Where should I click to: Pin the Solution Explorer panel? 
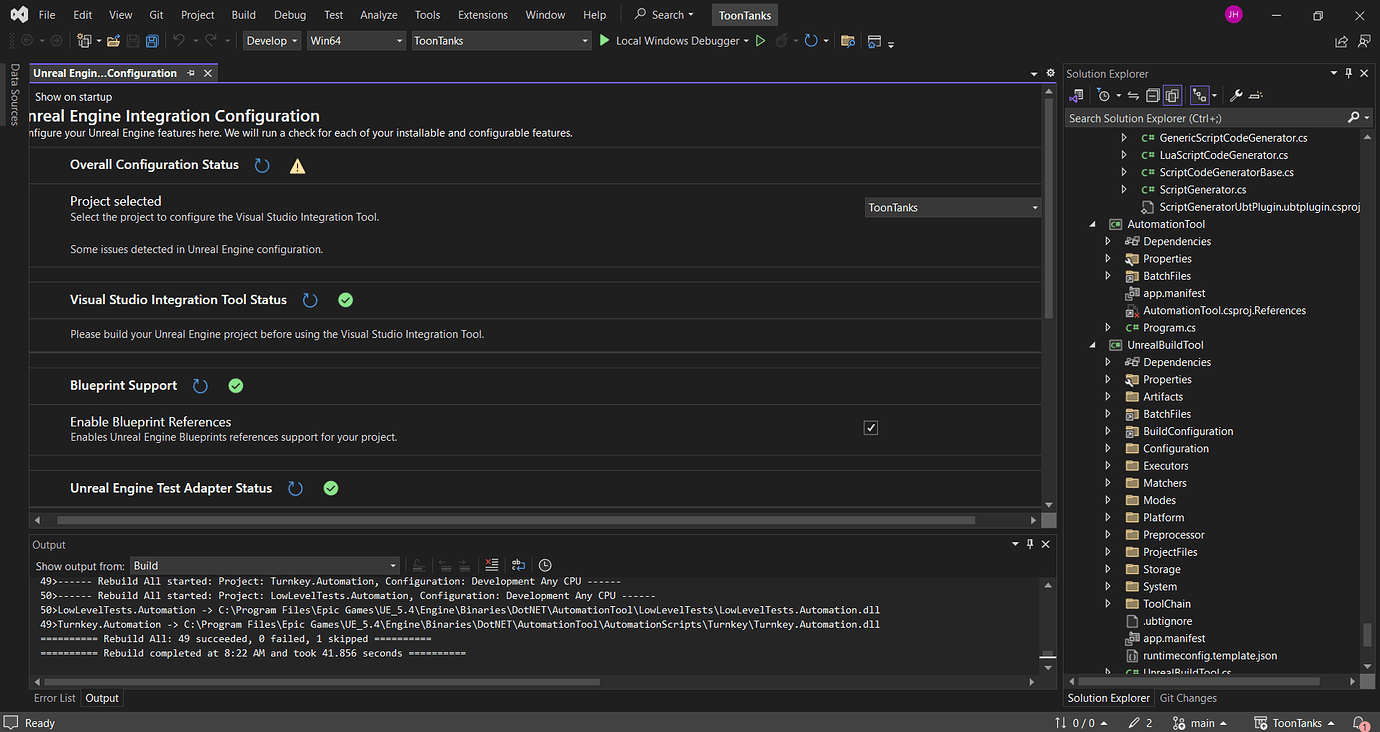point(1348,72)
